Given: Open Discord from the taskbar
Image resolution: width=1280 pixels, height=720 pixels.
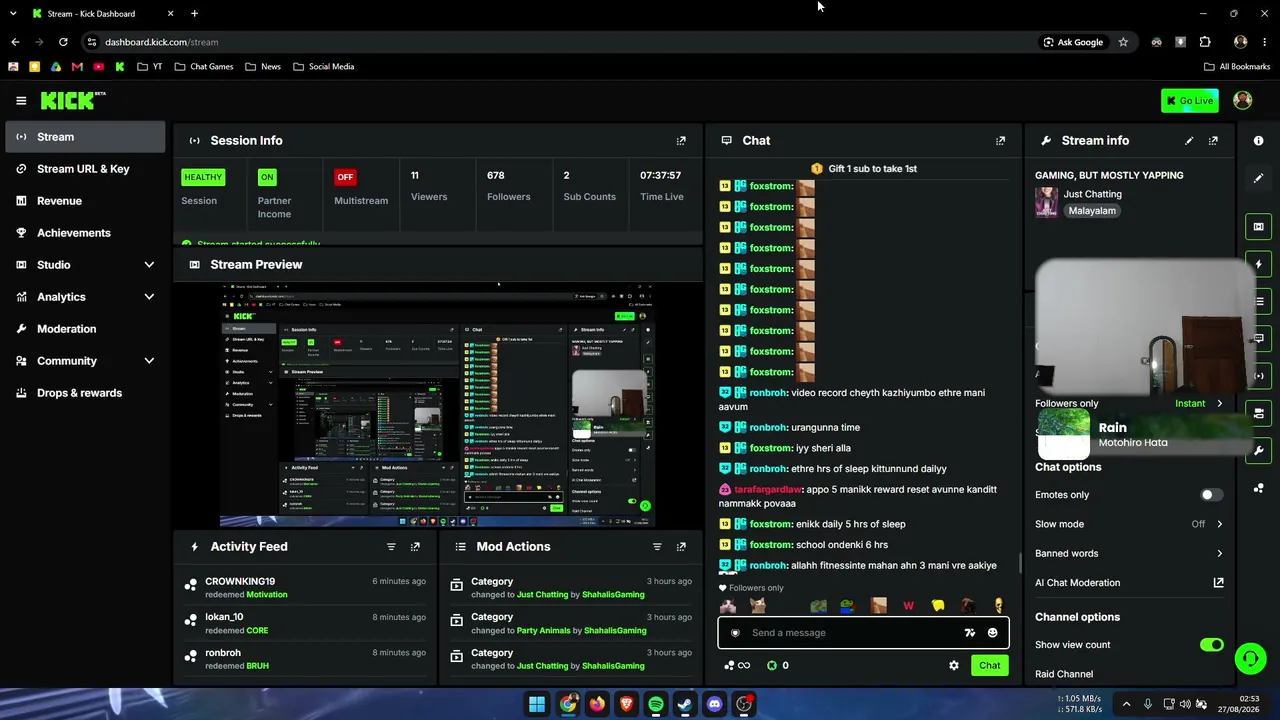Looking at the screenshot, I should (714, 704).
